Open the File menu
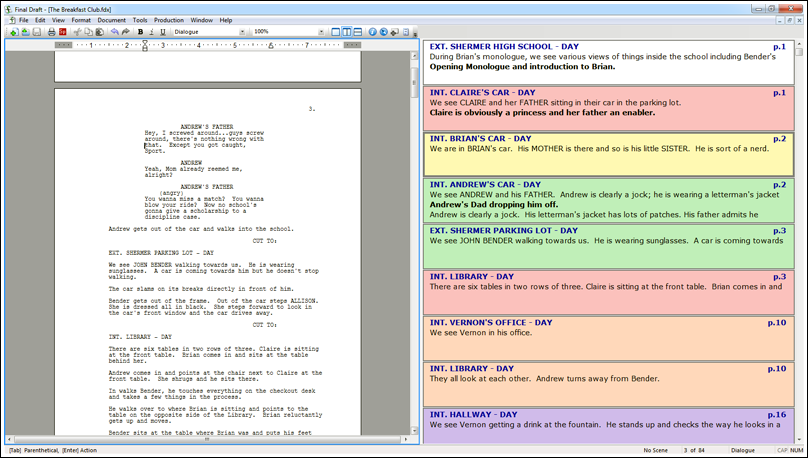This screenshot has height=458, width=808. click(x=24, y=20)
